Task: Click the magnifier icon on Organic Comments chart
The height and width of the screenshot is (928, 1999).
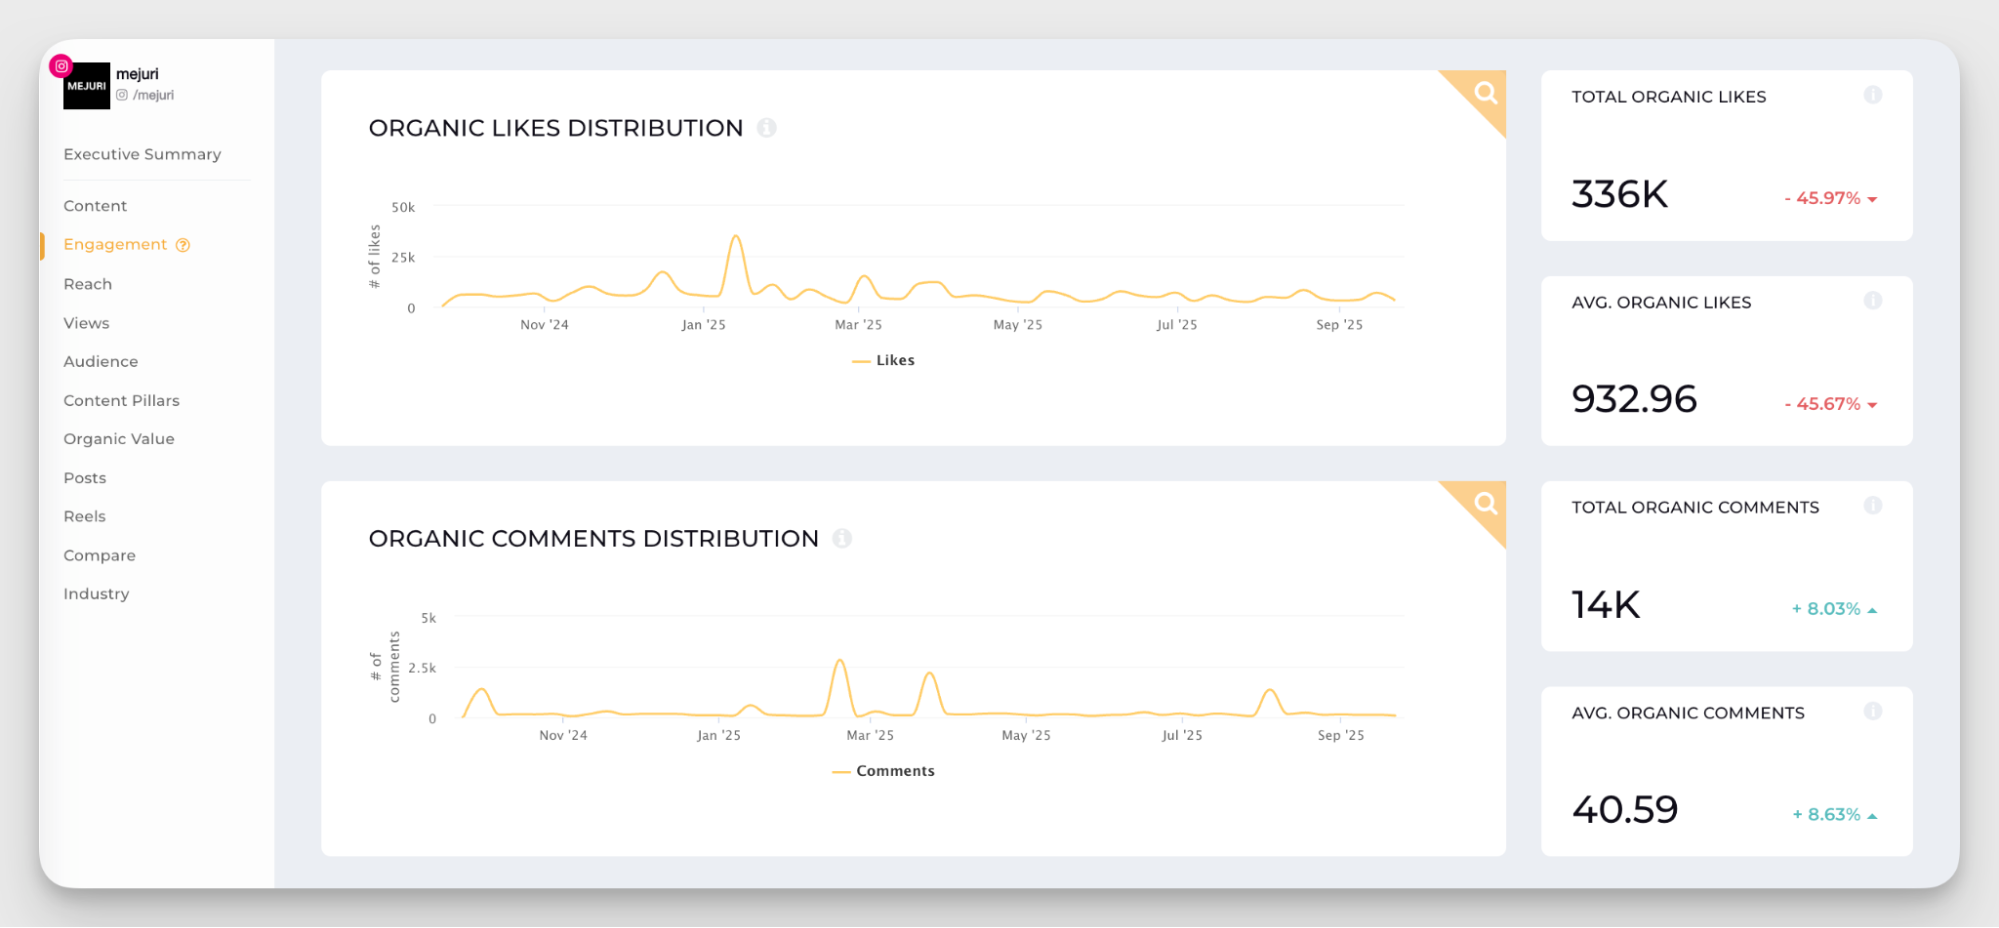Action: [x=1485, y=503]
